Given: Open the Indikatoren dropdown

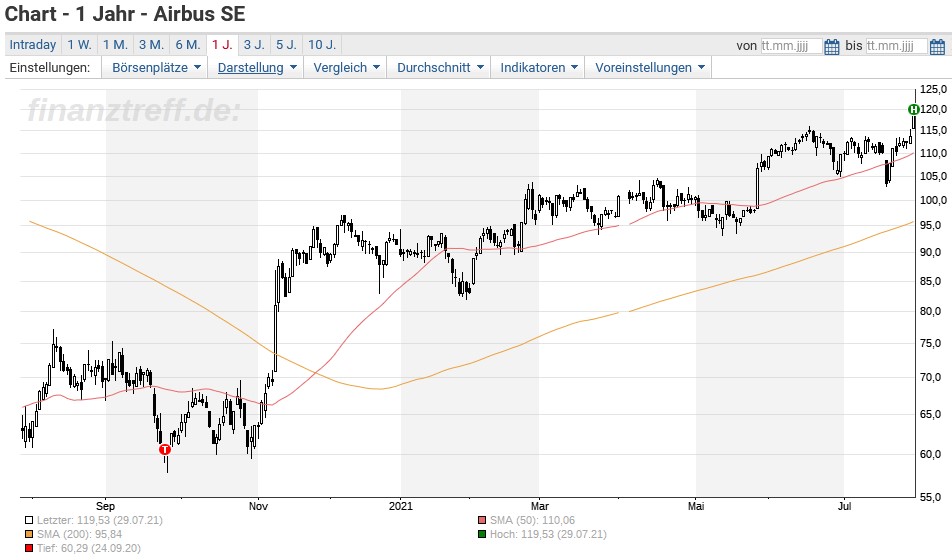Looking at the screenshot, I should pos(539,67).
